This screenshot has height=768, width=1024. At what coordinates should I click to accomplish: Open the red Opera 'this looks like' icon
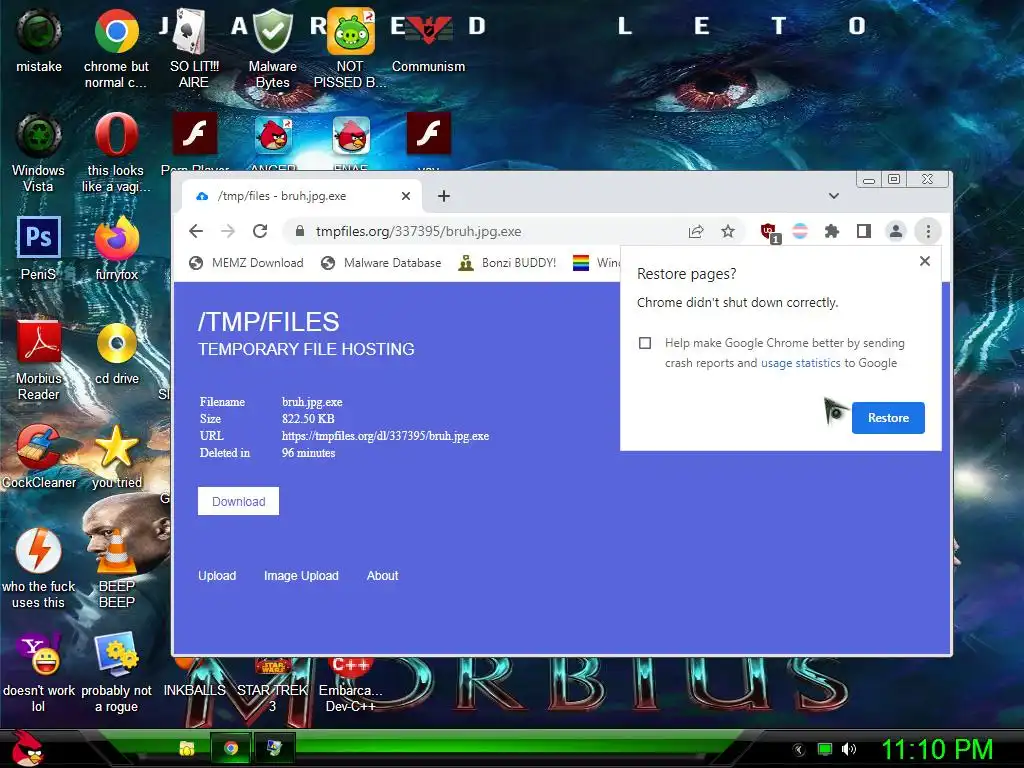click(116, 153)
